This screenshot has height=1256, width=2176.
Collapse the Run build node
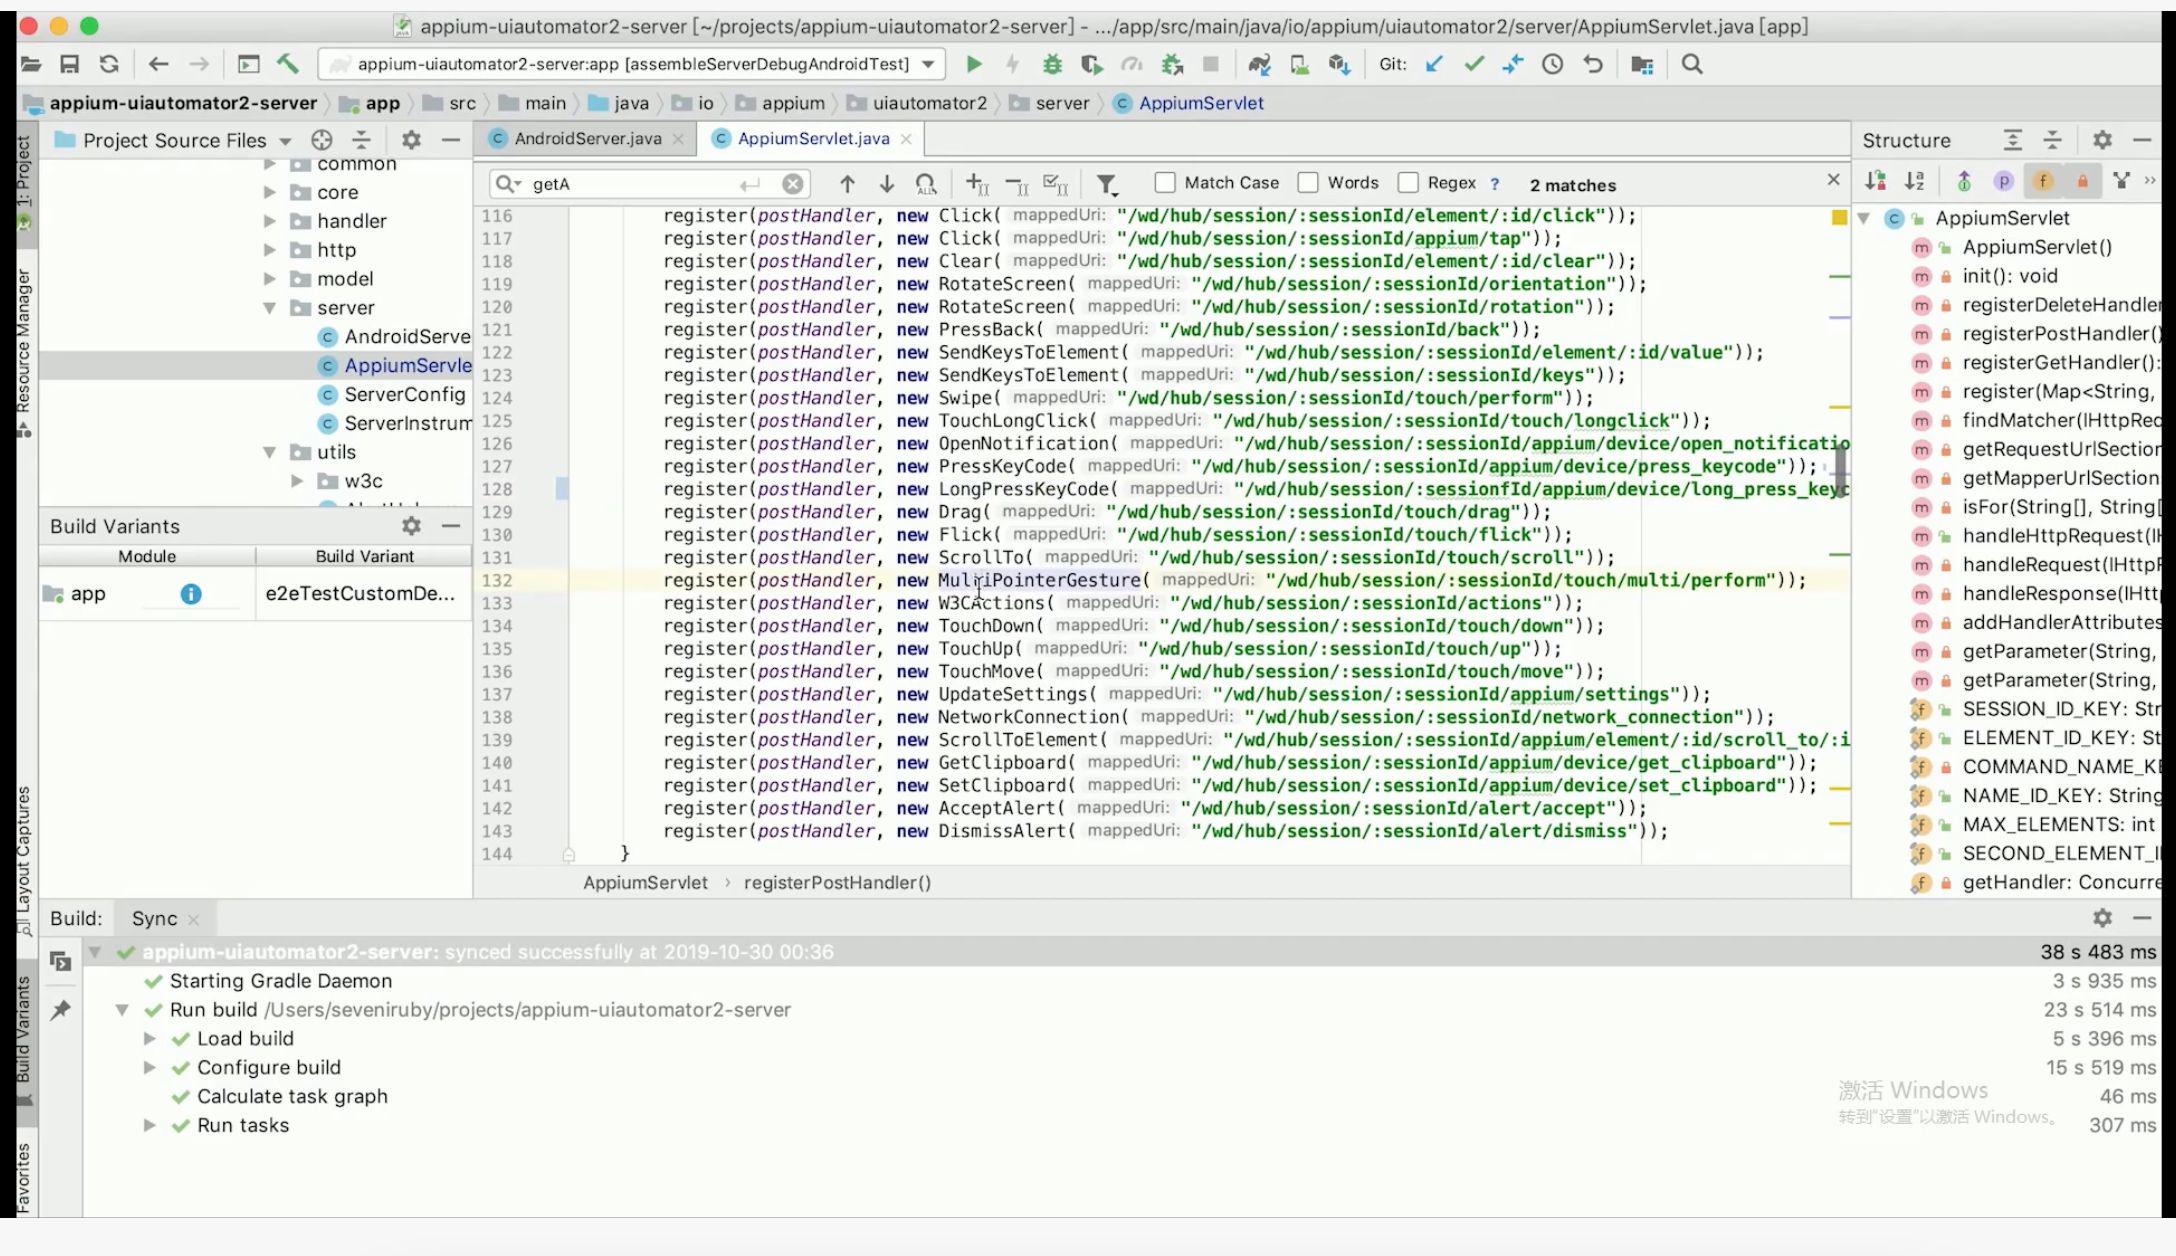(x=122, y=1010)
